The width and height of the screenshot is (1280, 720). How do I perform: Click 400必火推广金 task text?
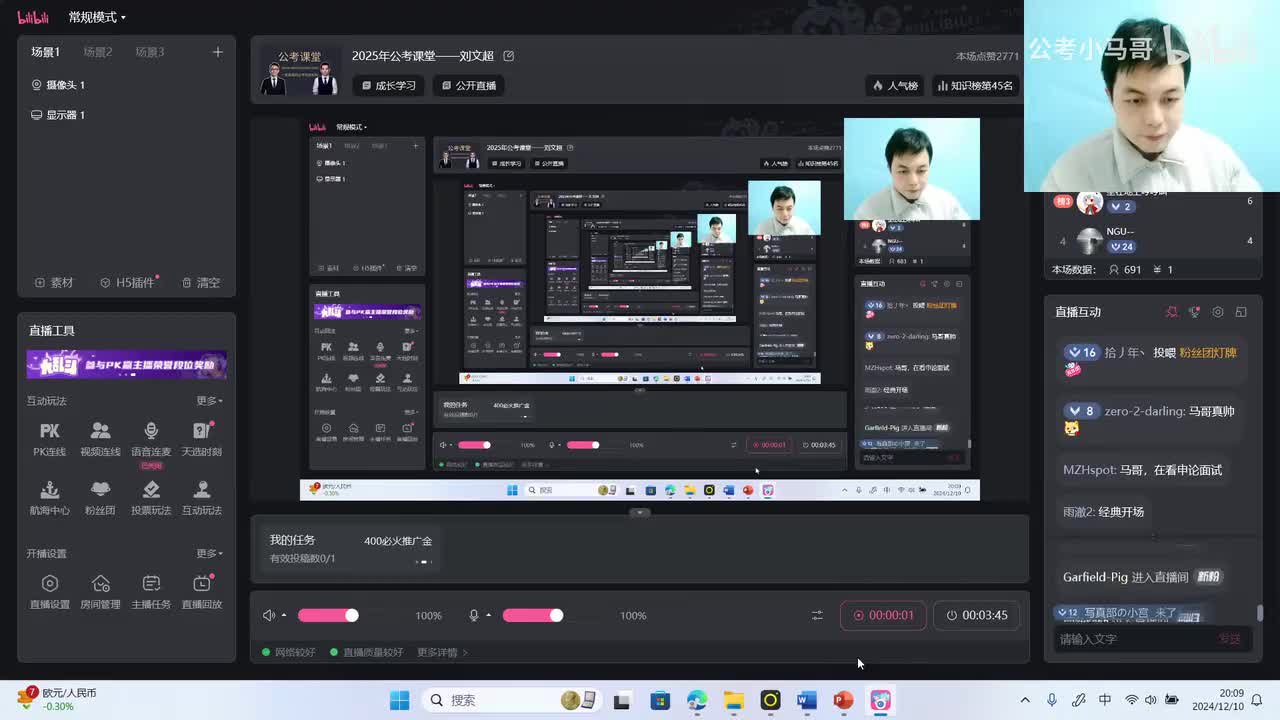pyautogui.click(x=398, y=541)
